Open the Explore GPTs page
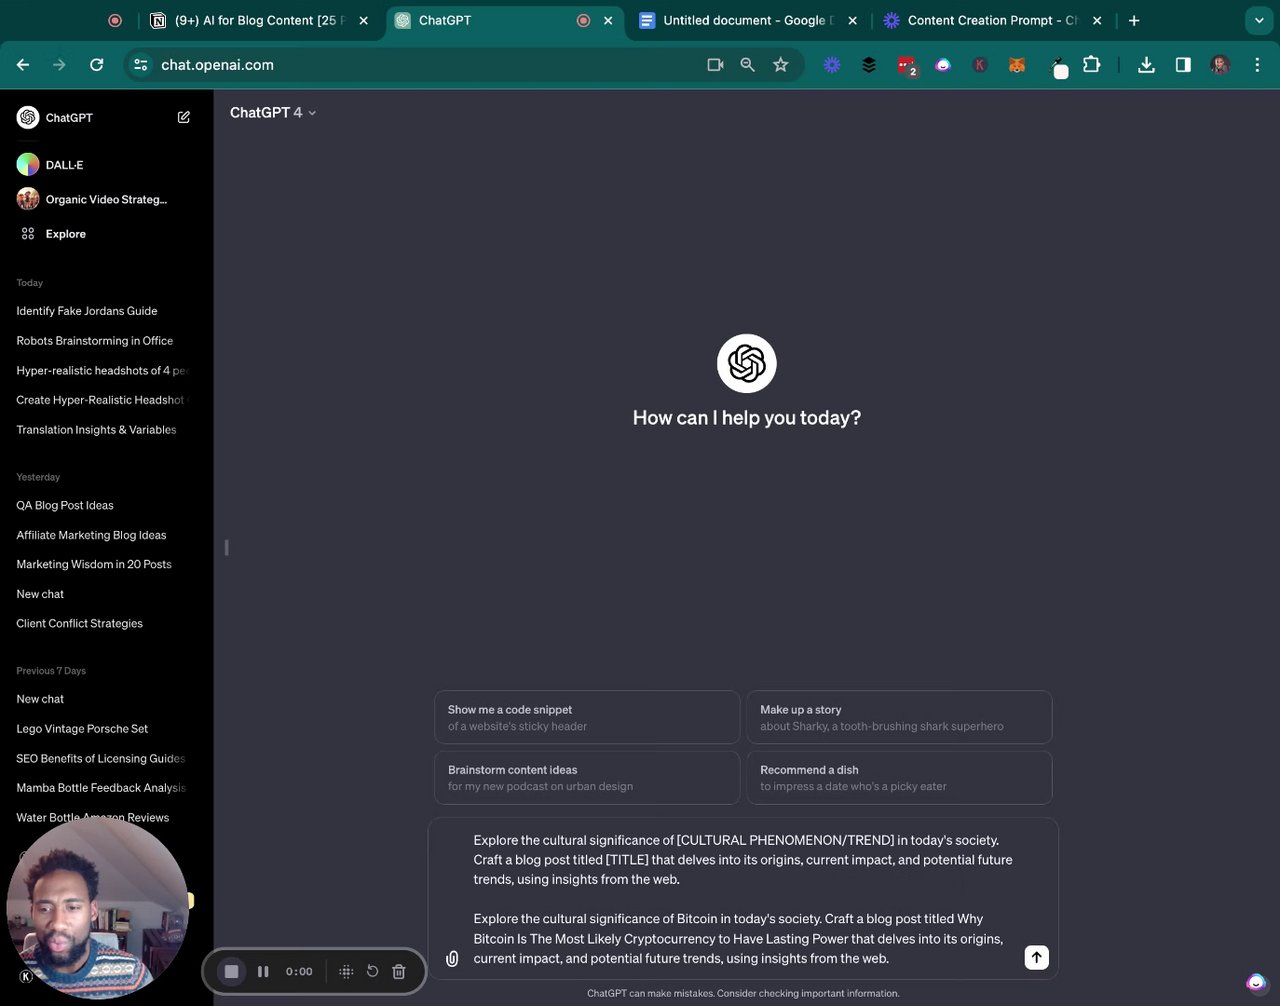Viewport: 1280px width, 1006px height. pyautogui.click(x=106, y=234)
